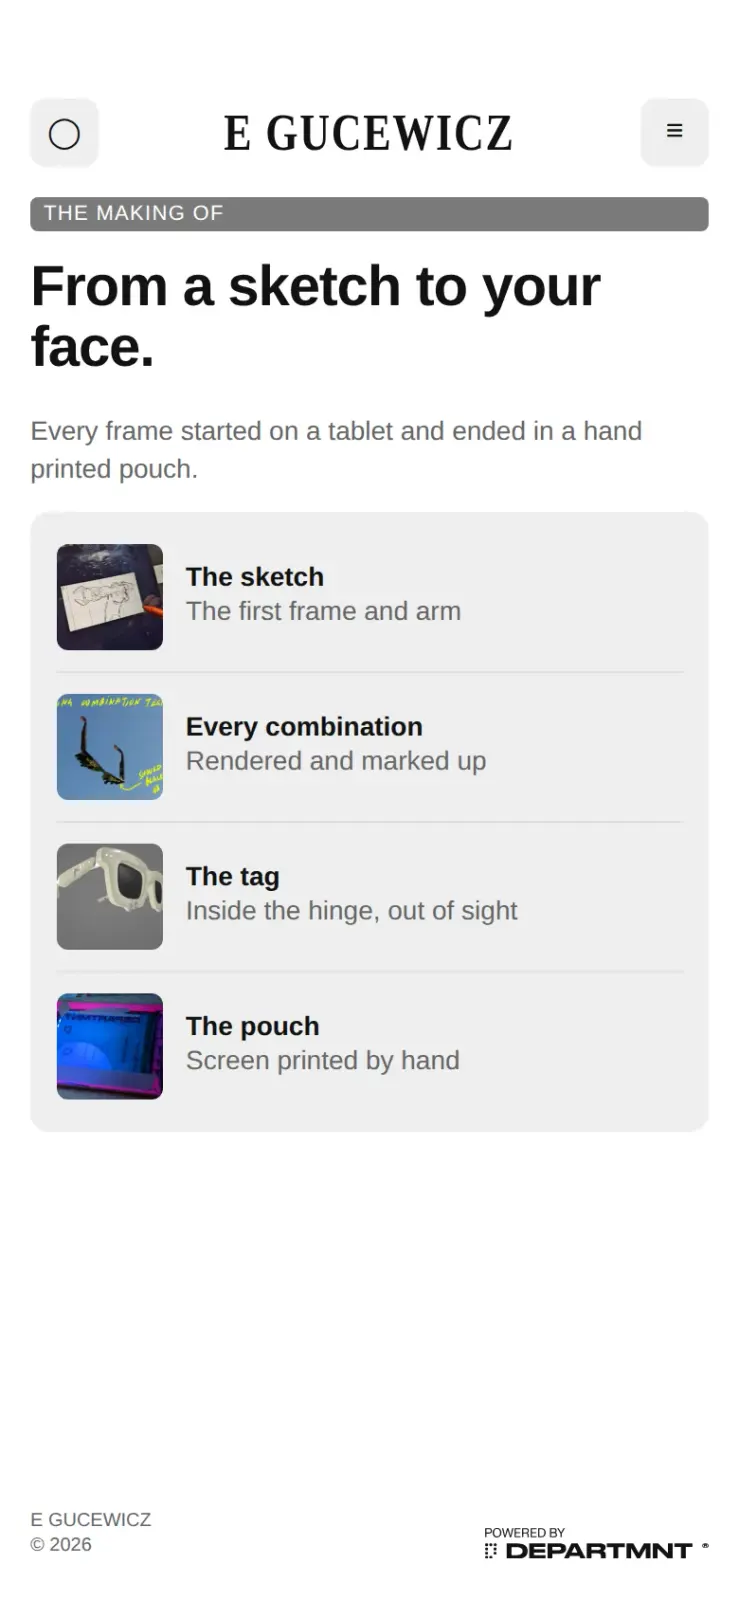The width and height of the screenshot is (739, 1600).
Task: Click THE MAKING OF label bar
Action: click(x=369, y=213)
